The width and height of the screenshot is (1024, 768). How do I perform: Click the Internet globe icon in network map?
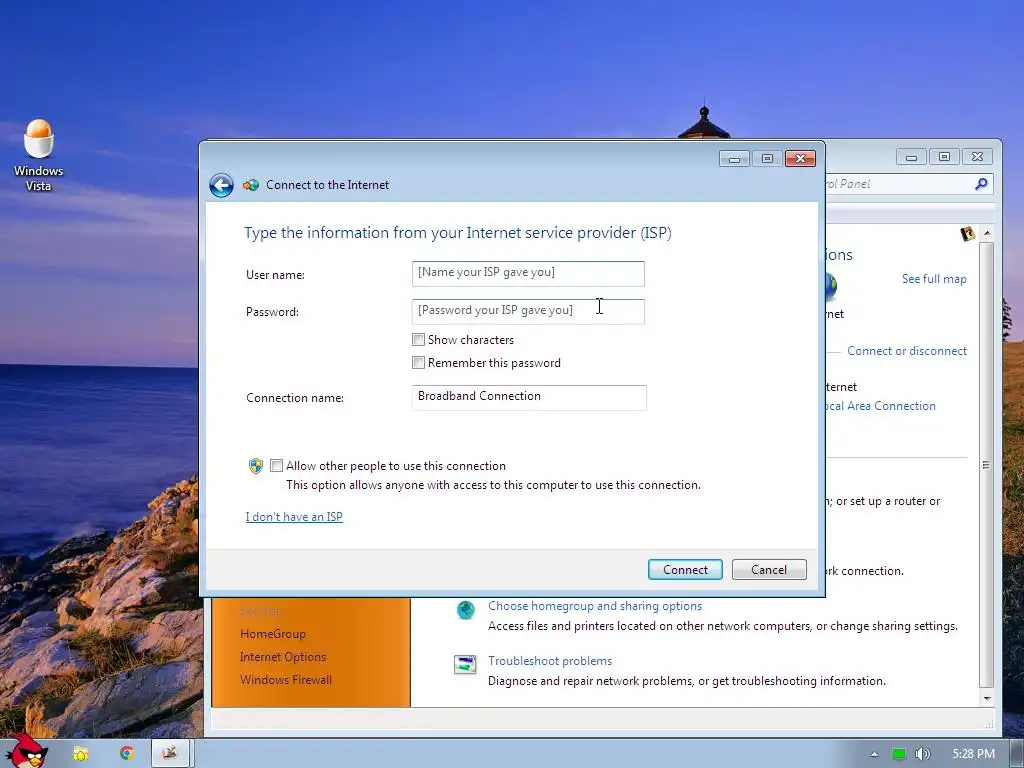831,286
